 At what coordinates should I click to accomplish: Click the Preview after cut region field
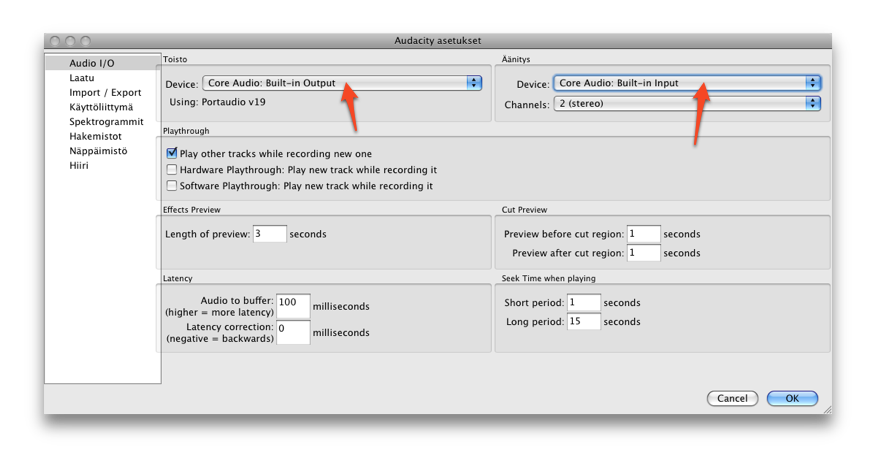click(x=644, y=253)
